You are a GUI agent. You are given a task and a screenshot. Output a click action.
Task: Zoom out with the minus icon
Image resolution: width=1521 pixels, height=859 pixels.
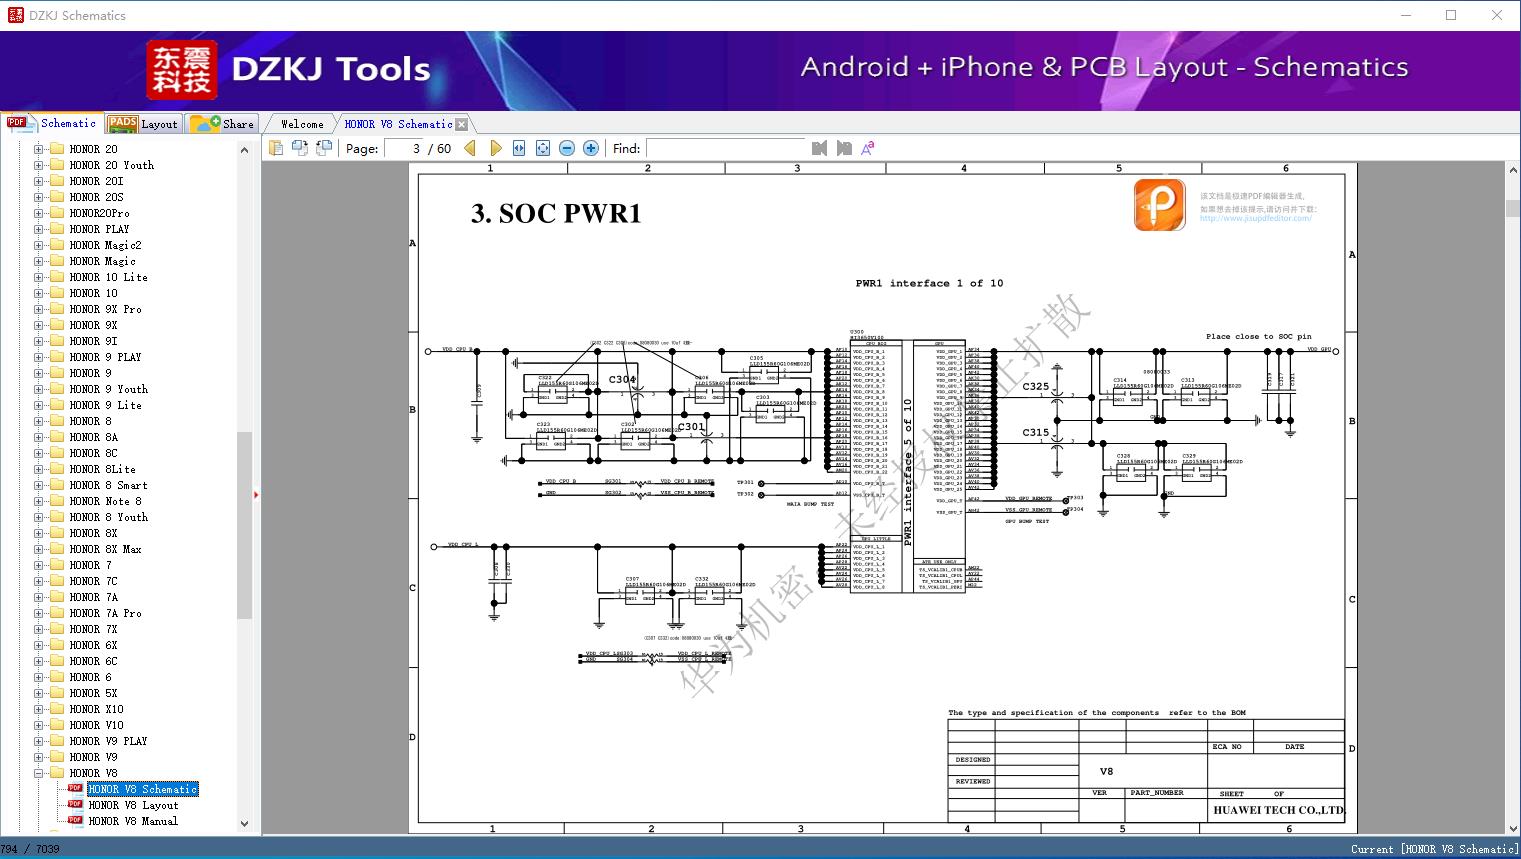click(567, 148)
